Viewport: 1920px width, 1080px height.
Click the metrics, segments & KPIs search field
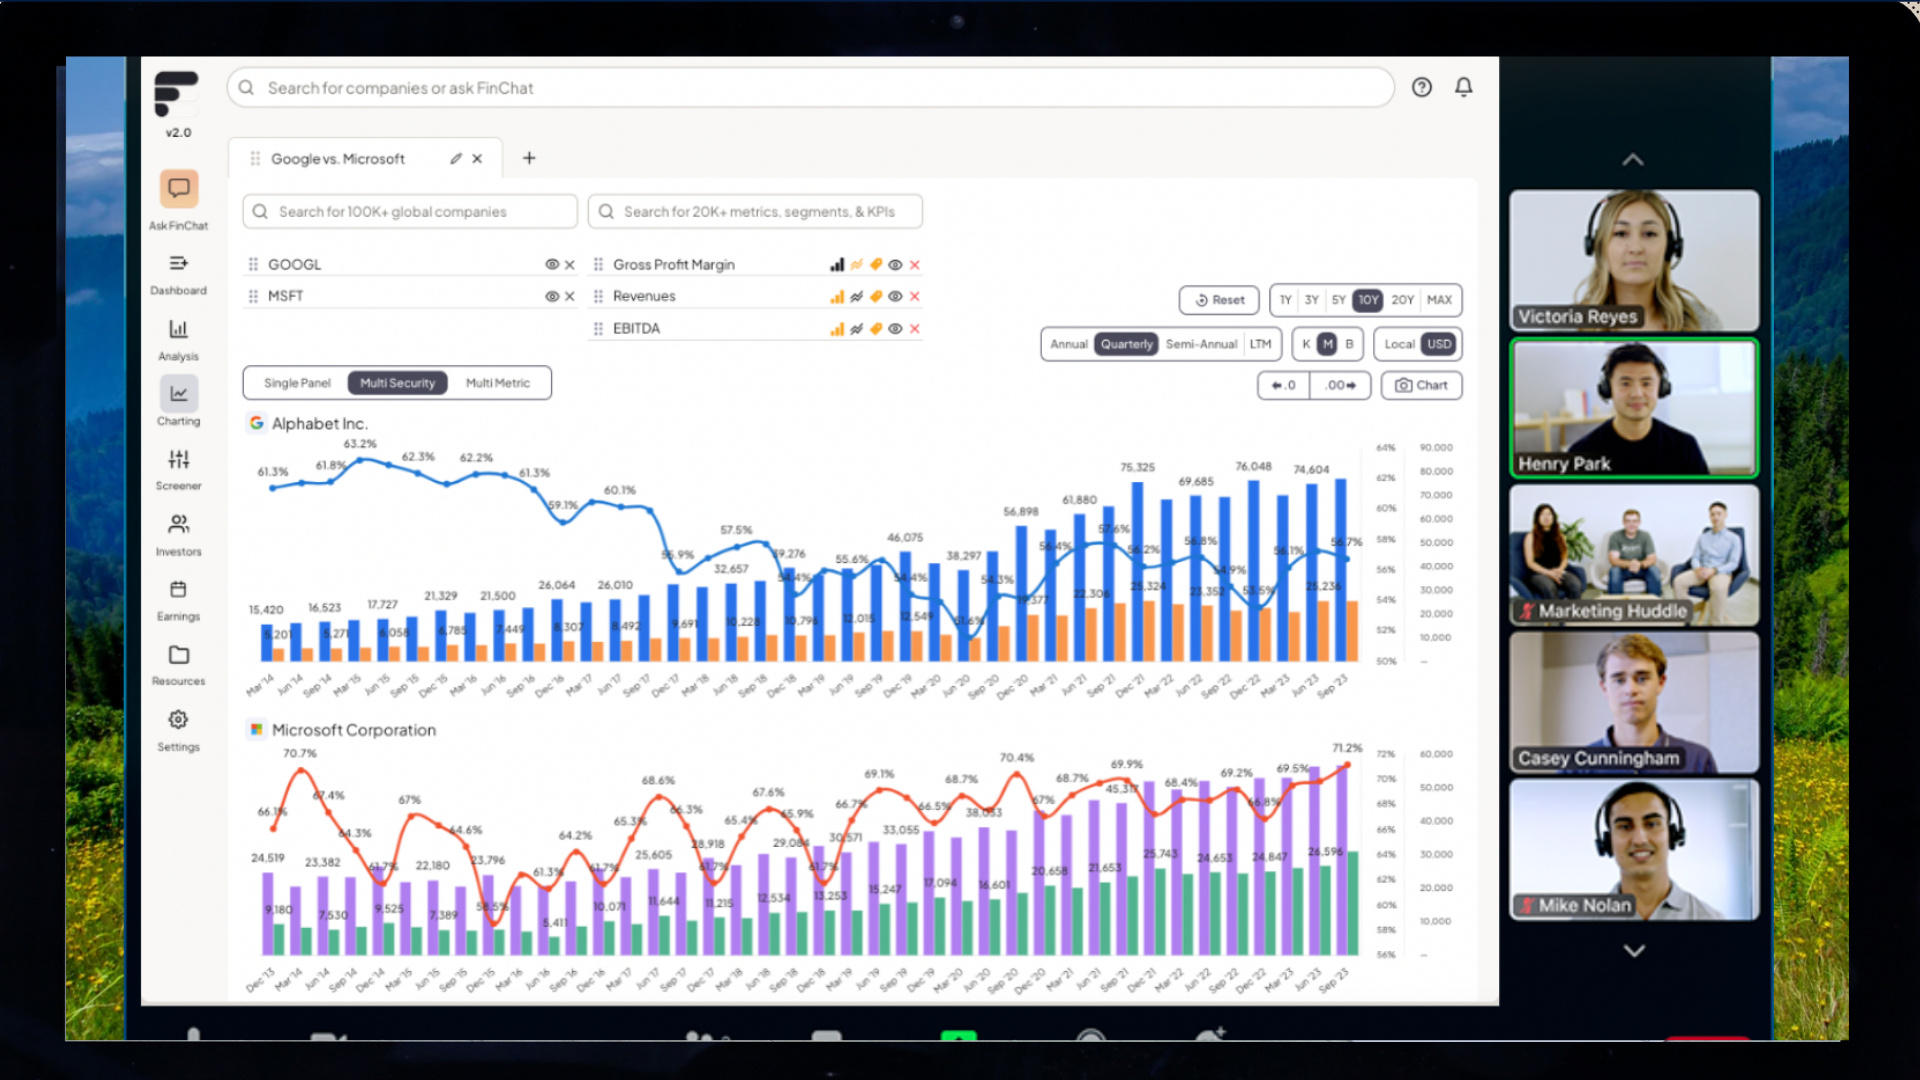click(x=756, y=212)
